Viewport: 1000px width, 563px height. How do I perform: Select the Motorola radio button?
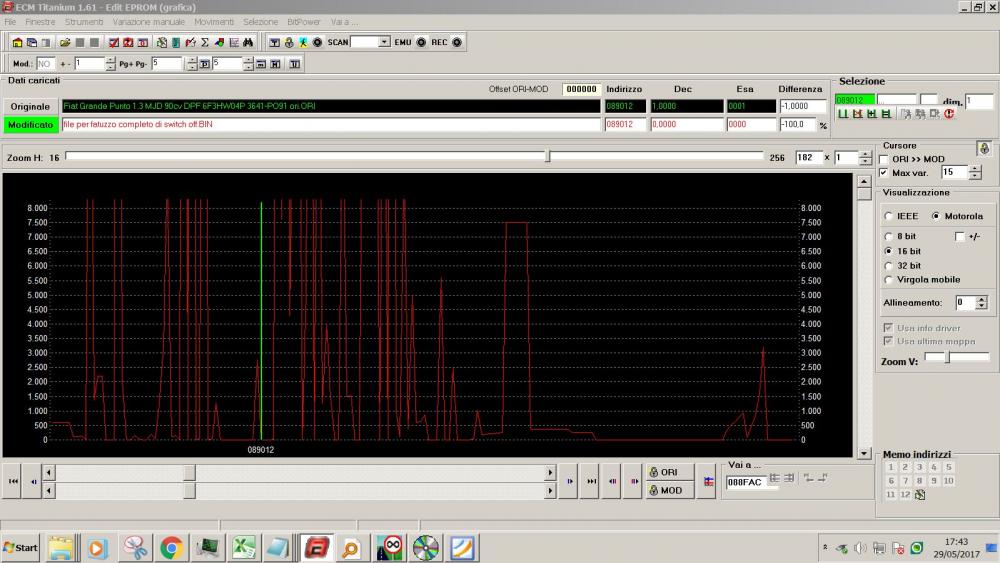click(x=936, y=216)
